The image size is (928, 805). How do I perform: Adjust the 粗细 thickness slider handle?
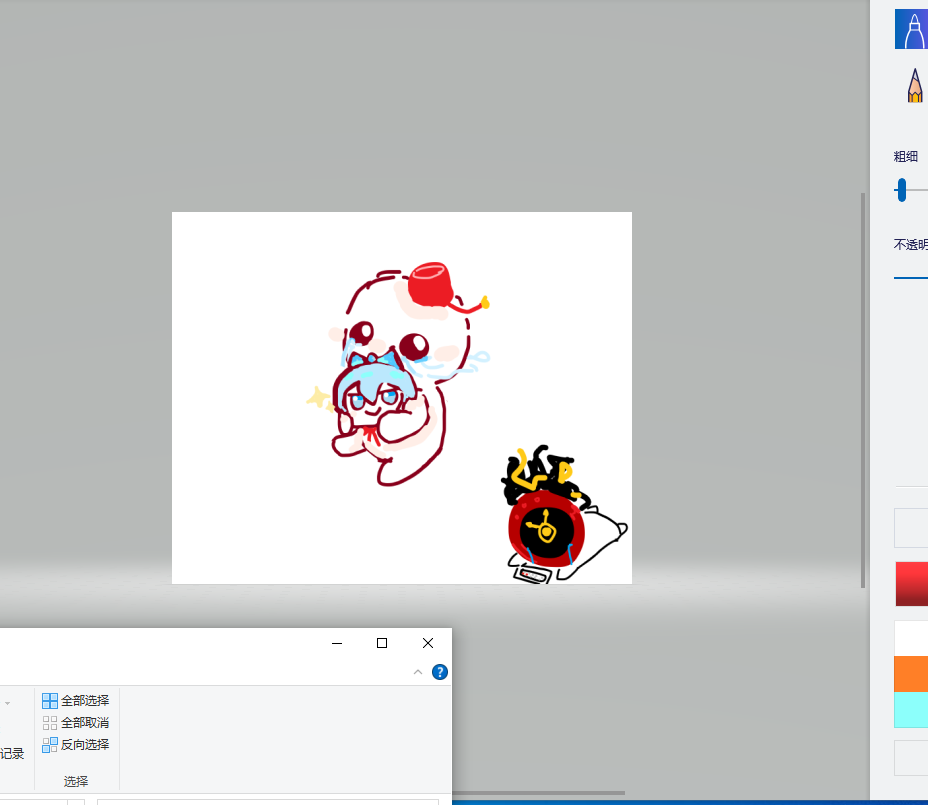point(902,189)
